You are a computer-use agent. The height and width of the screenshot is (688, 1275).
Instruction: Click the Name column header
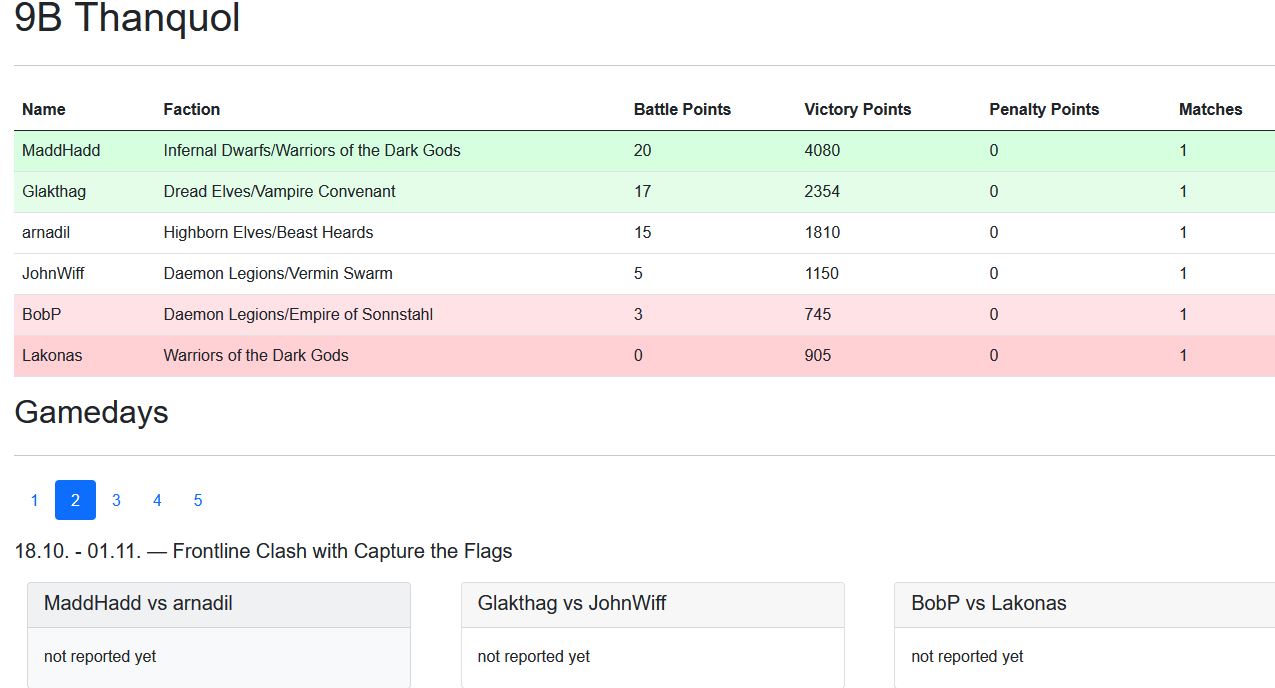44,109
